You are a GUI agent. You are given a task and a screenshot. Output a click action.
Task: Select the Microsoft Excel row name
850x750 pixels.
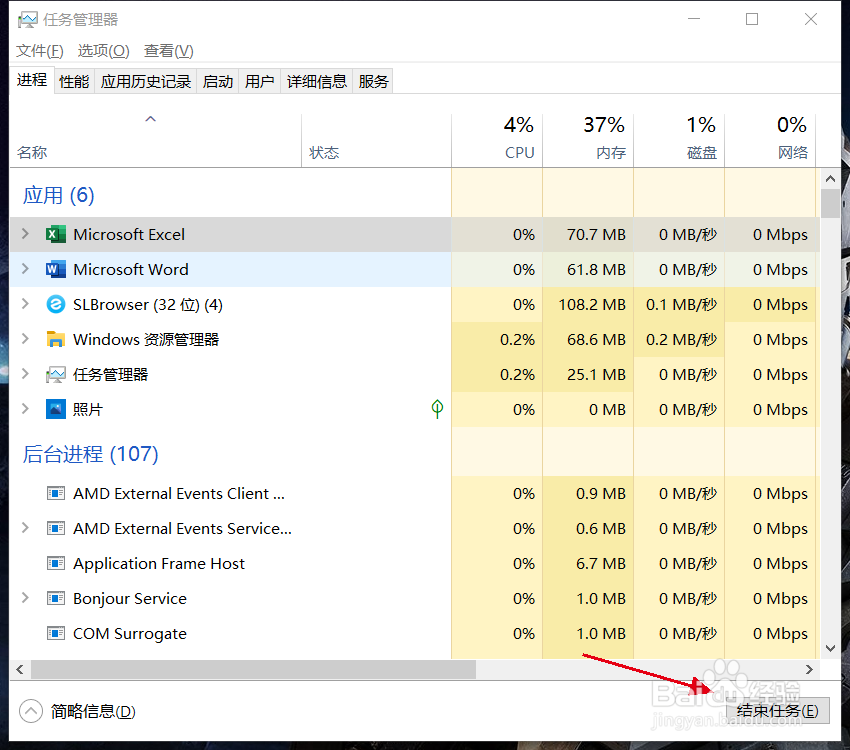129,235
